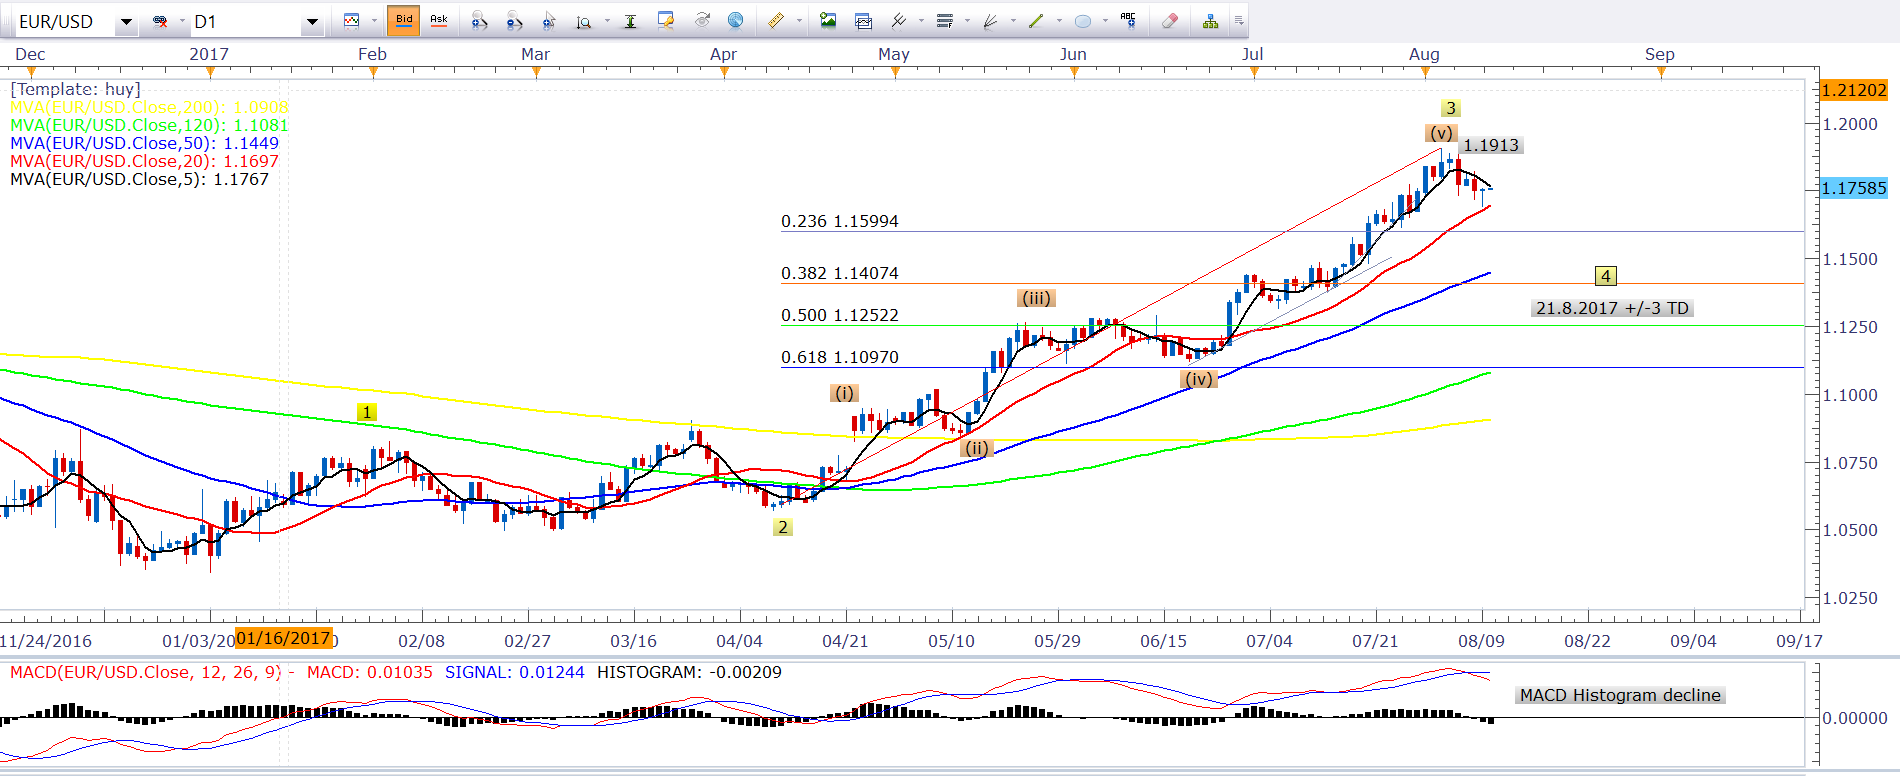Click the hierarchy structure toolbar icon
The height and width of the screenshot is (776, 1900).
pyautogui.click(x=1210, y=21)
